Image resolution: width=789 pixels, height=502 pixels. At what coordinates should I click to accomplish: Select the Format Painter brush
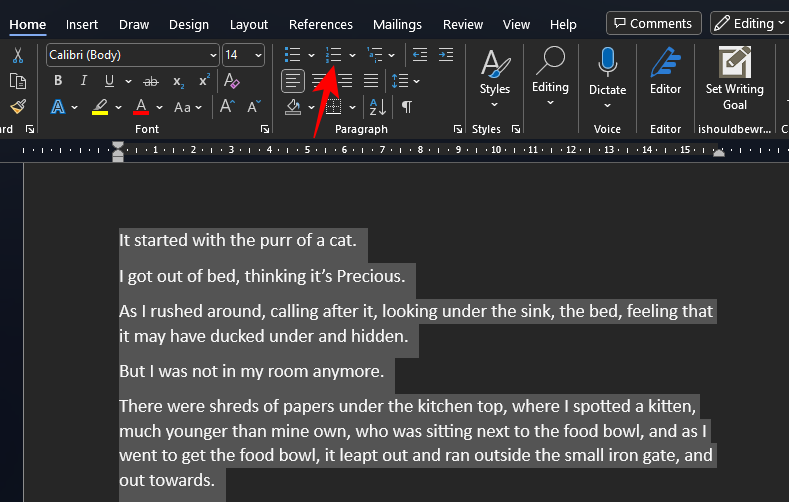pyautogui.click(x=18, y=107)
